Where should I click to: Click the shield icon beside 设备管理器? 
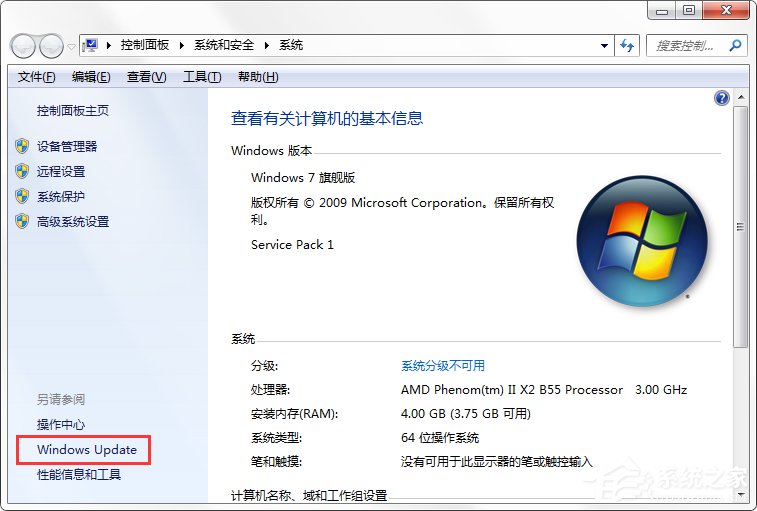tap(22, 146)
